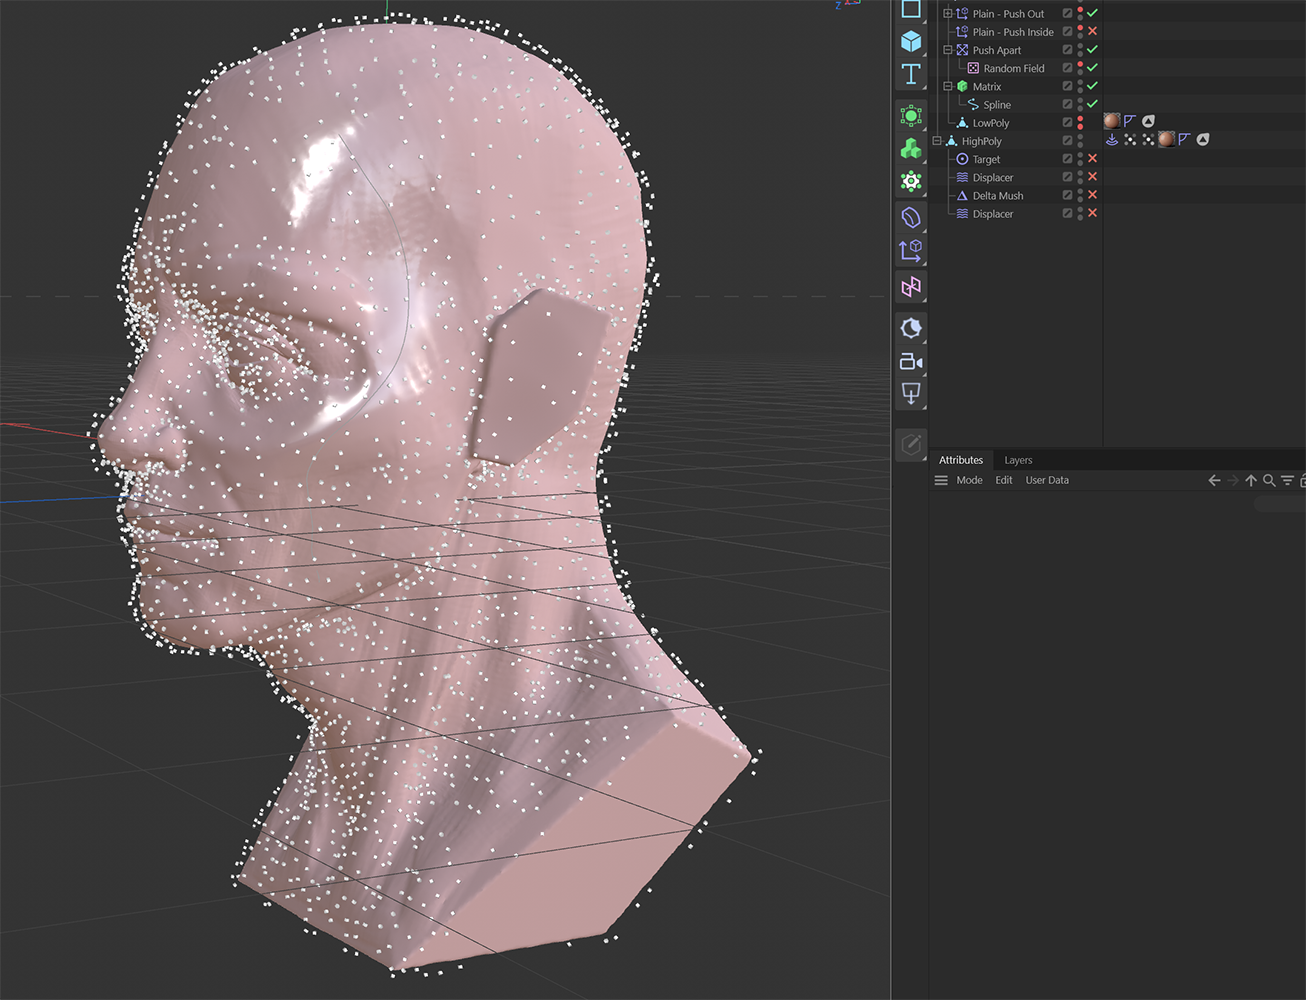Expand the Plain - Push Out node
Image resolution: width=1306 pixels, height=1000 pixels.
click(x=948, y=14)
